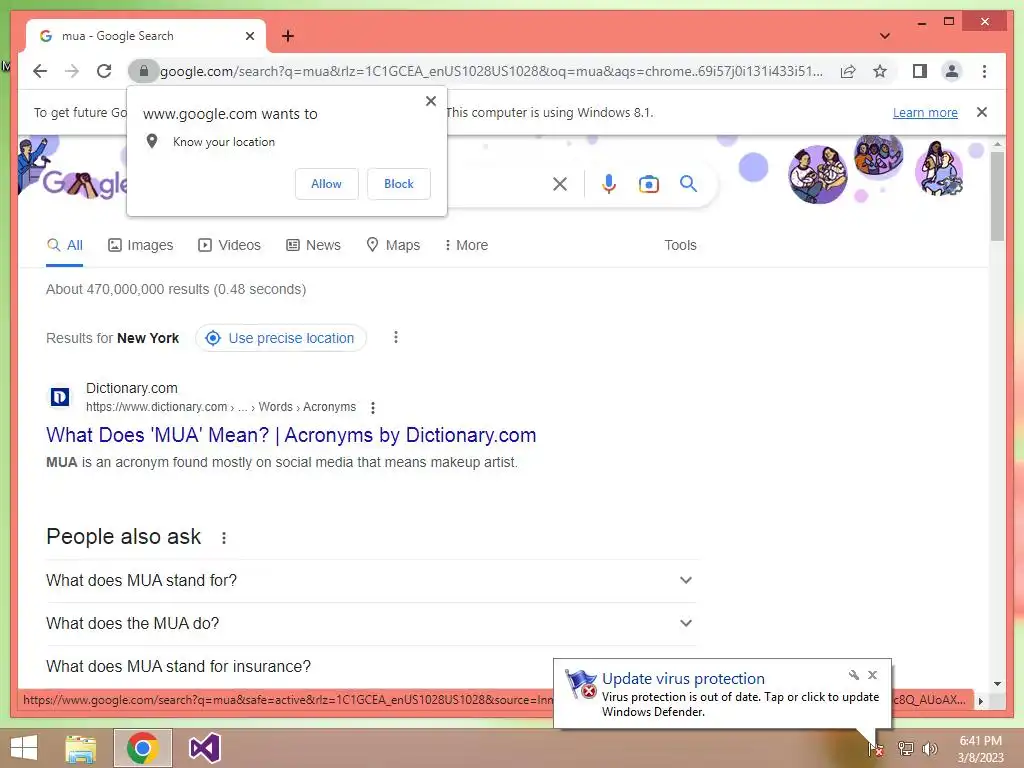This screenshot has height=768, width=1024.
Task: Open the volume tray icon
Action: 930,748
